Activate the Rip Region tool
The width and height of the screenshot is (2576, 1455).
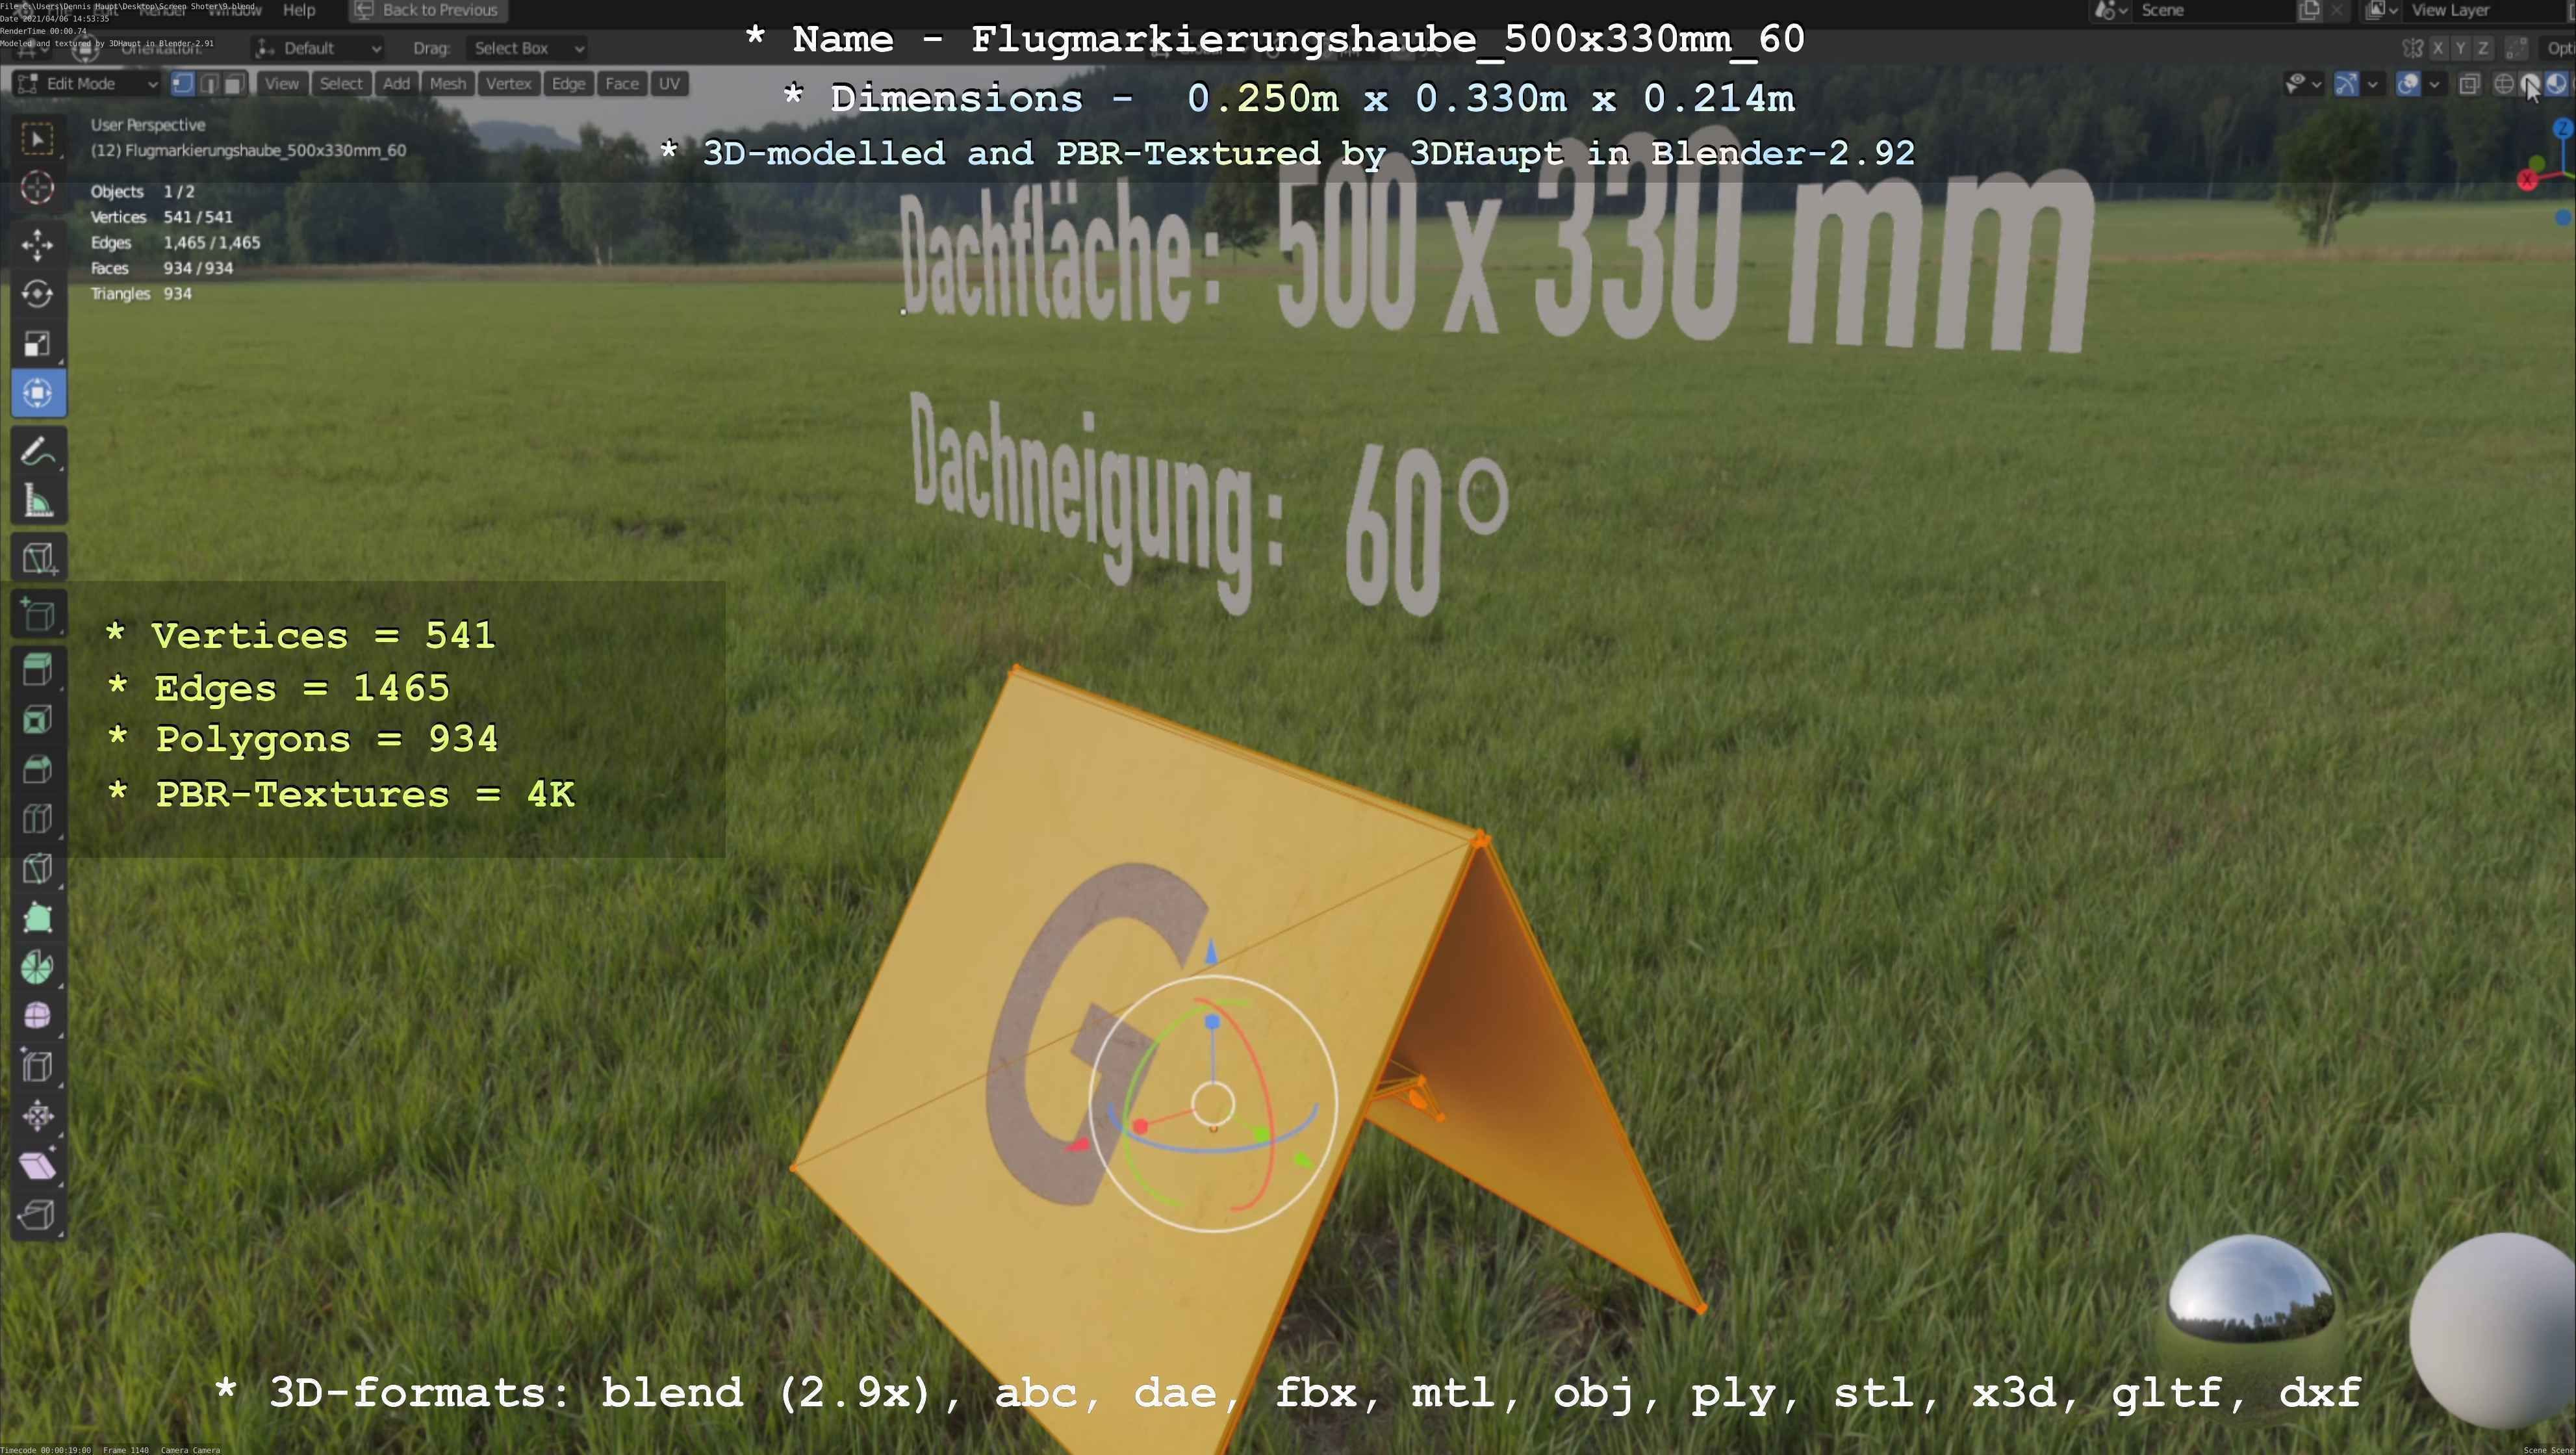pos(38,1215)
